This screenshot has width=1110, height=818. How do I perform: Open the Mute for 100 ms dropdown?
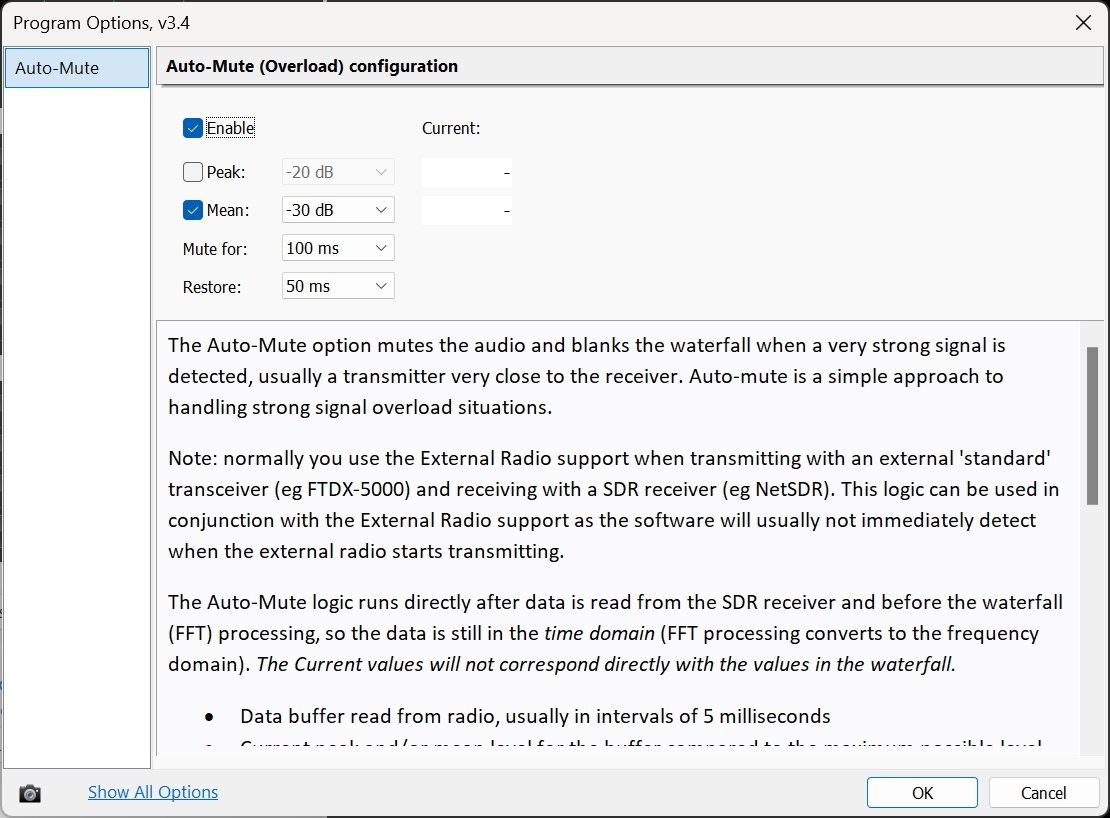(338, 248)
